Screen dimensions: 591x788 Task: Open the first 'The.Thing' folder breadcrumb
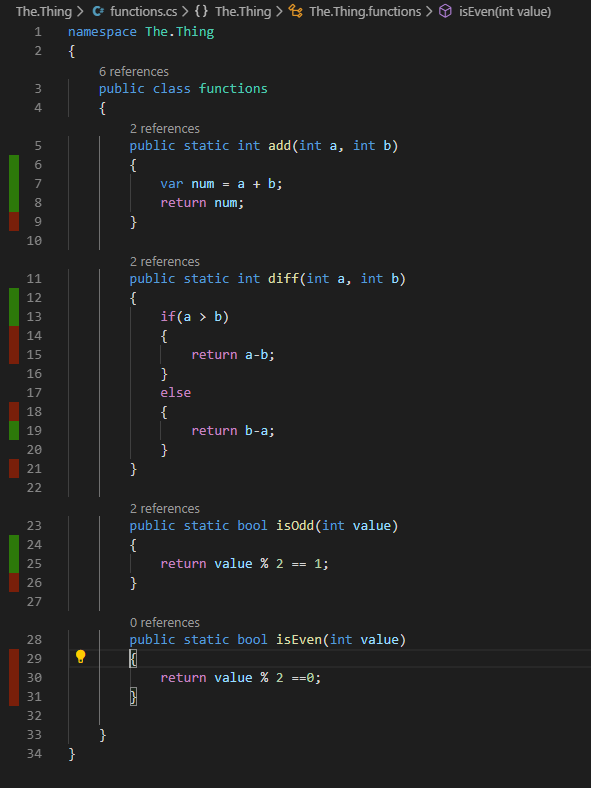[x=44, y=11]
